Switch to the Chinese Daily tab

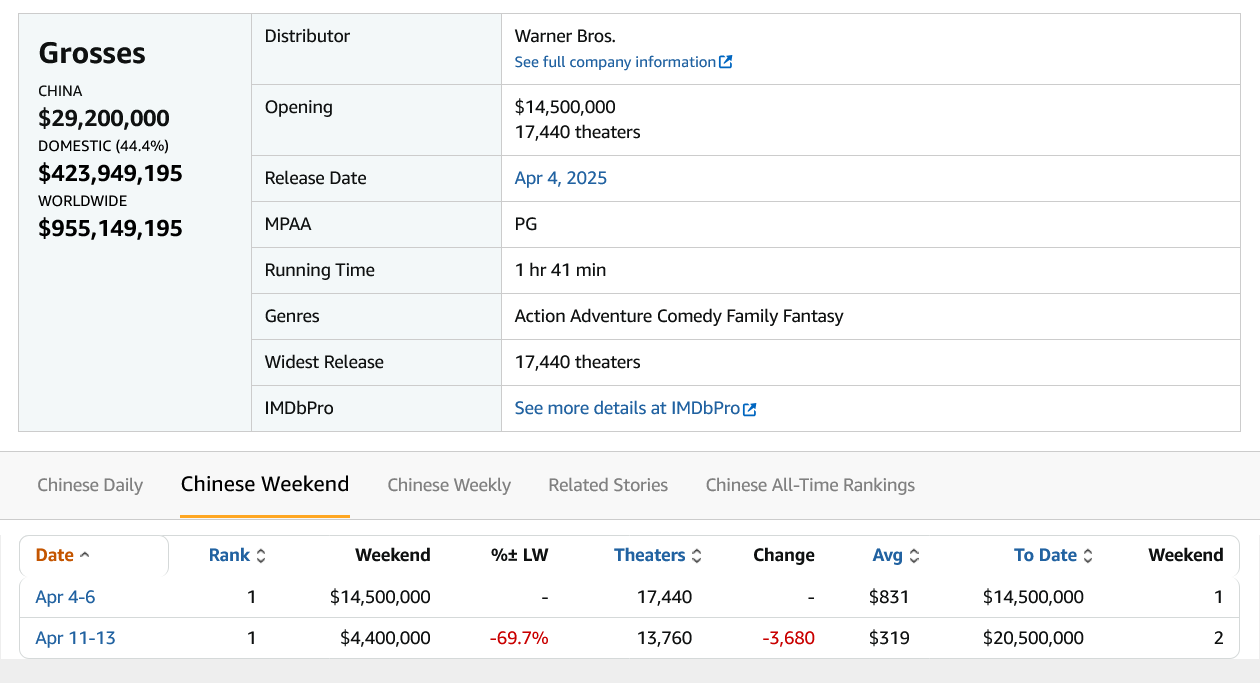pyautogui.click(x=90, y=485)
